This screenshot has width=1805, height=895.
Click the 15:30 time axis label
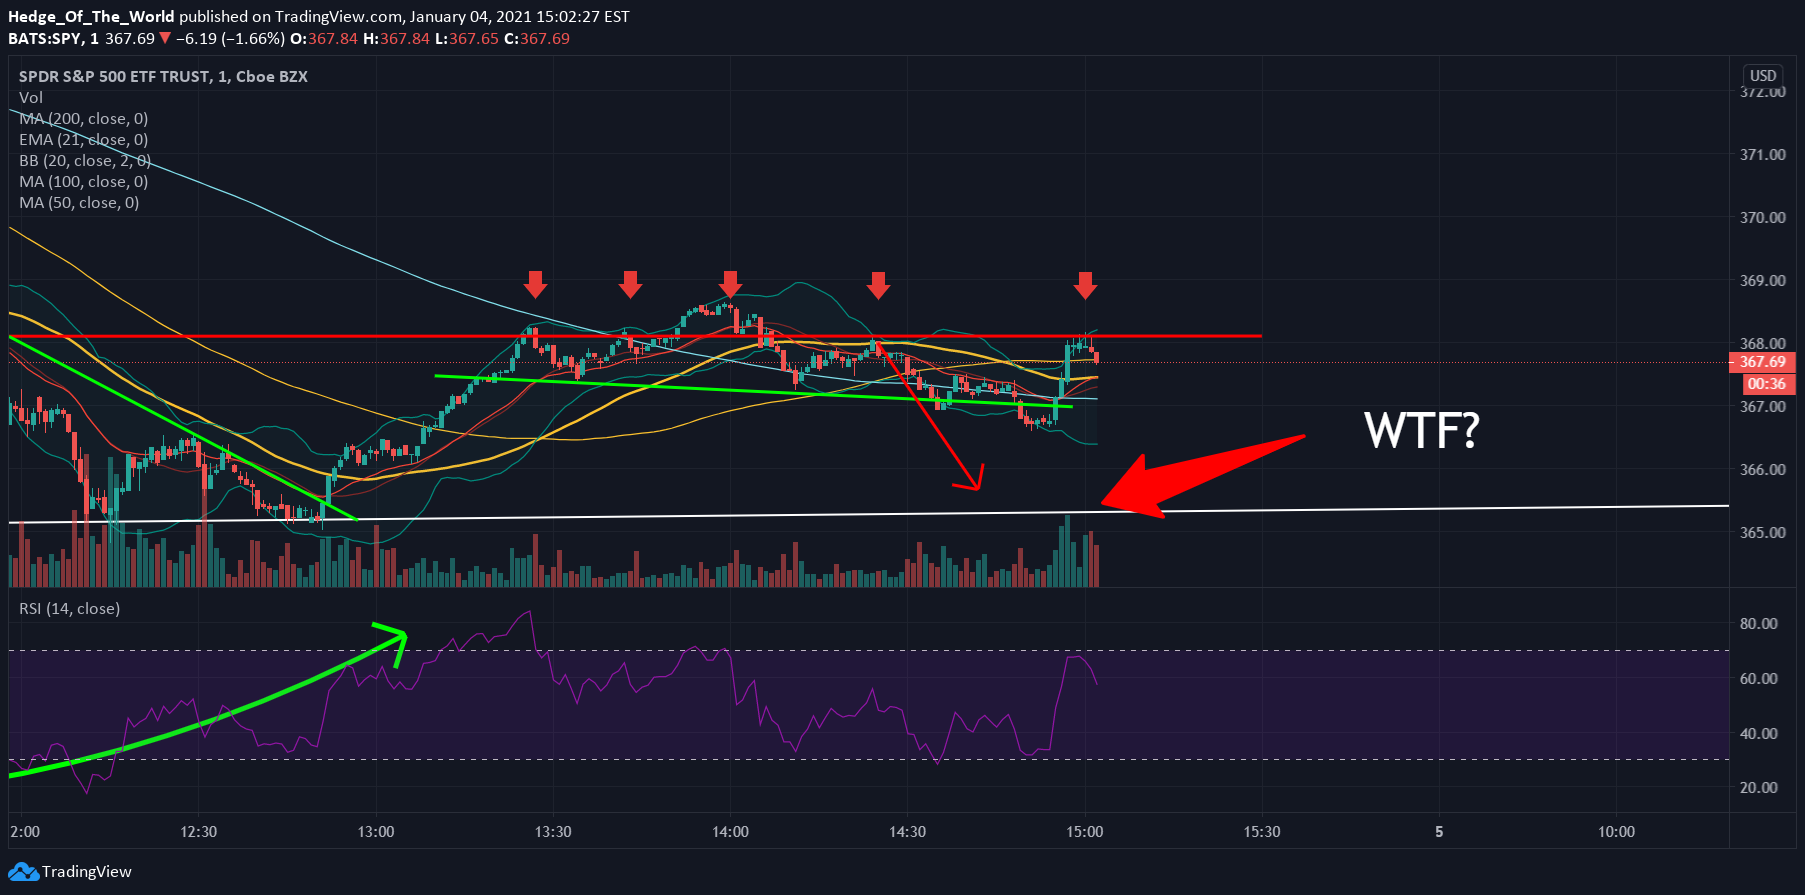(x=1262, y=831)
